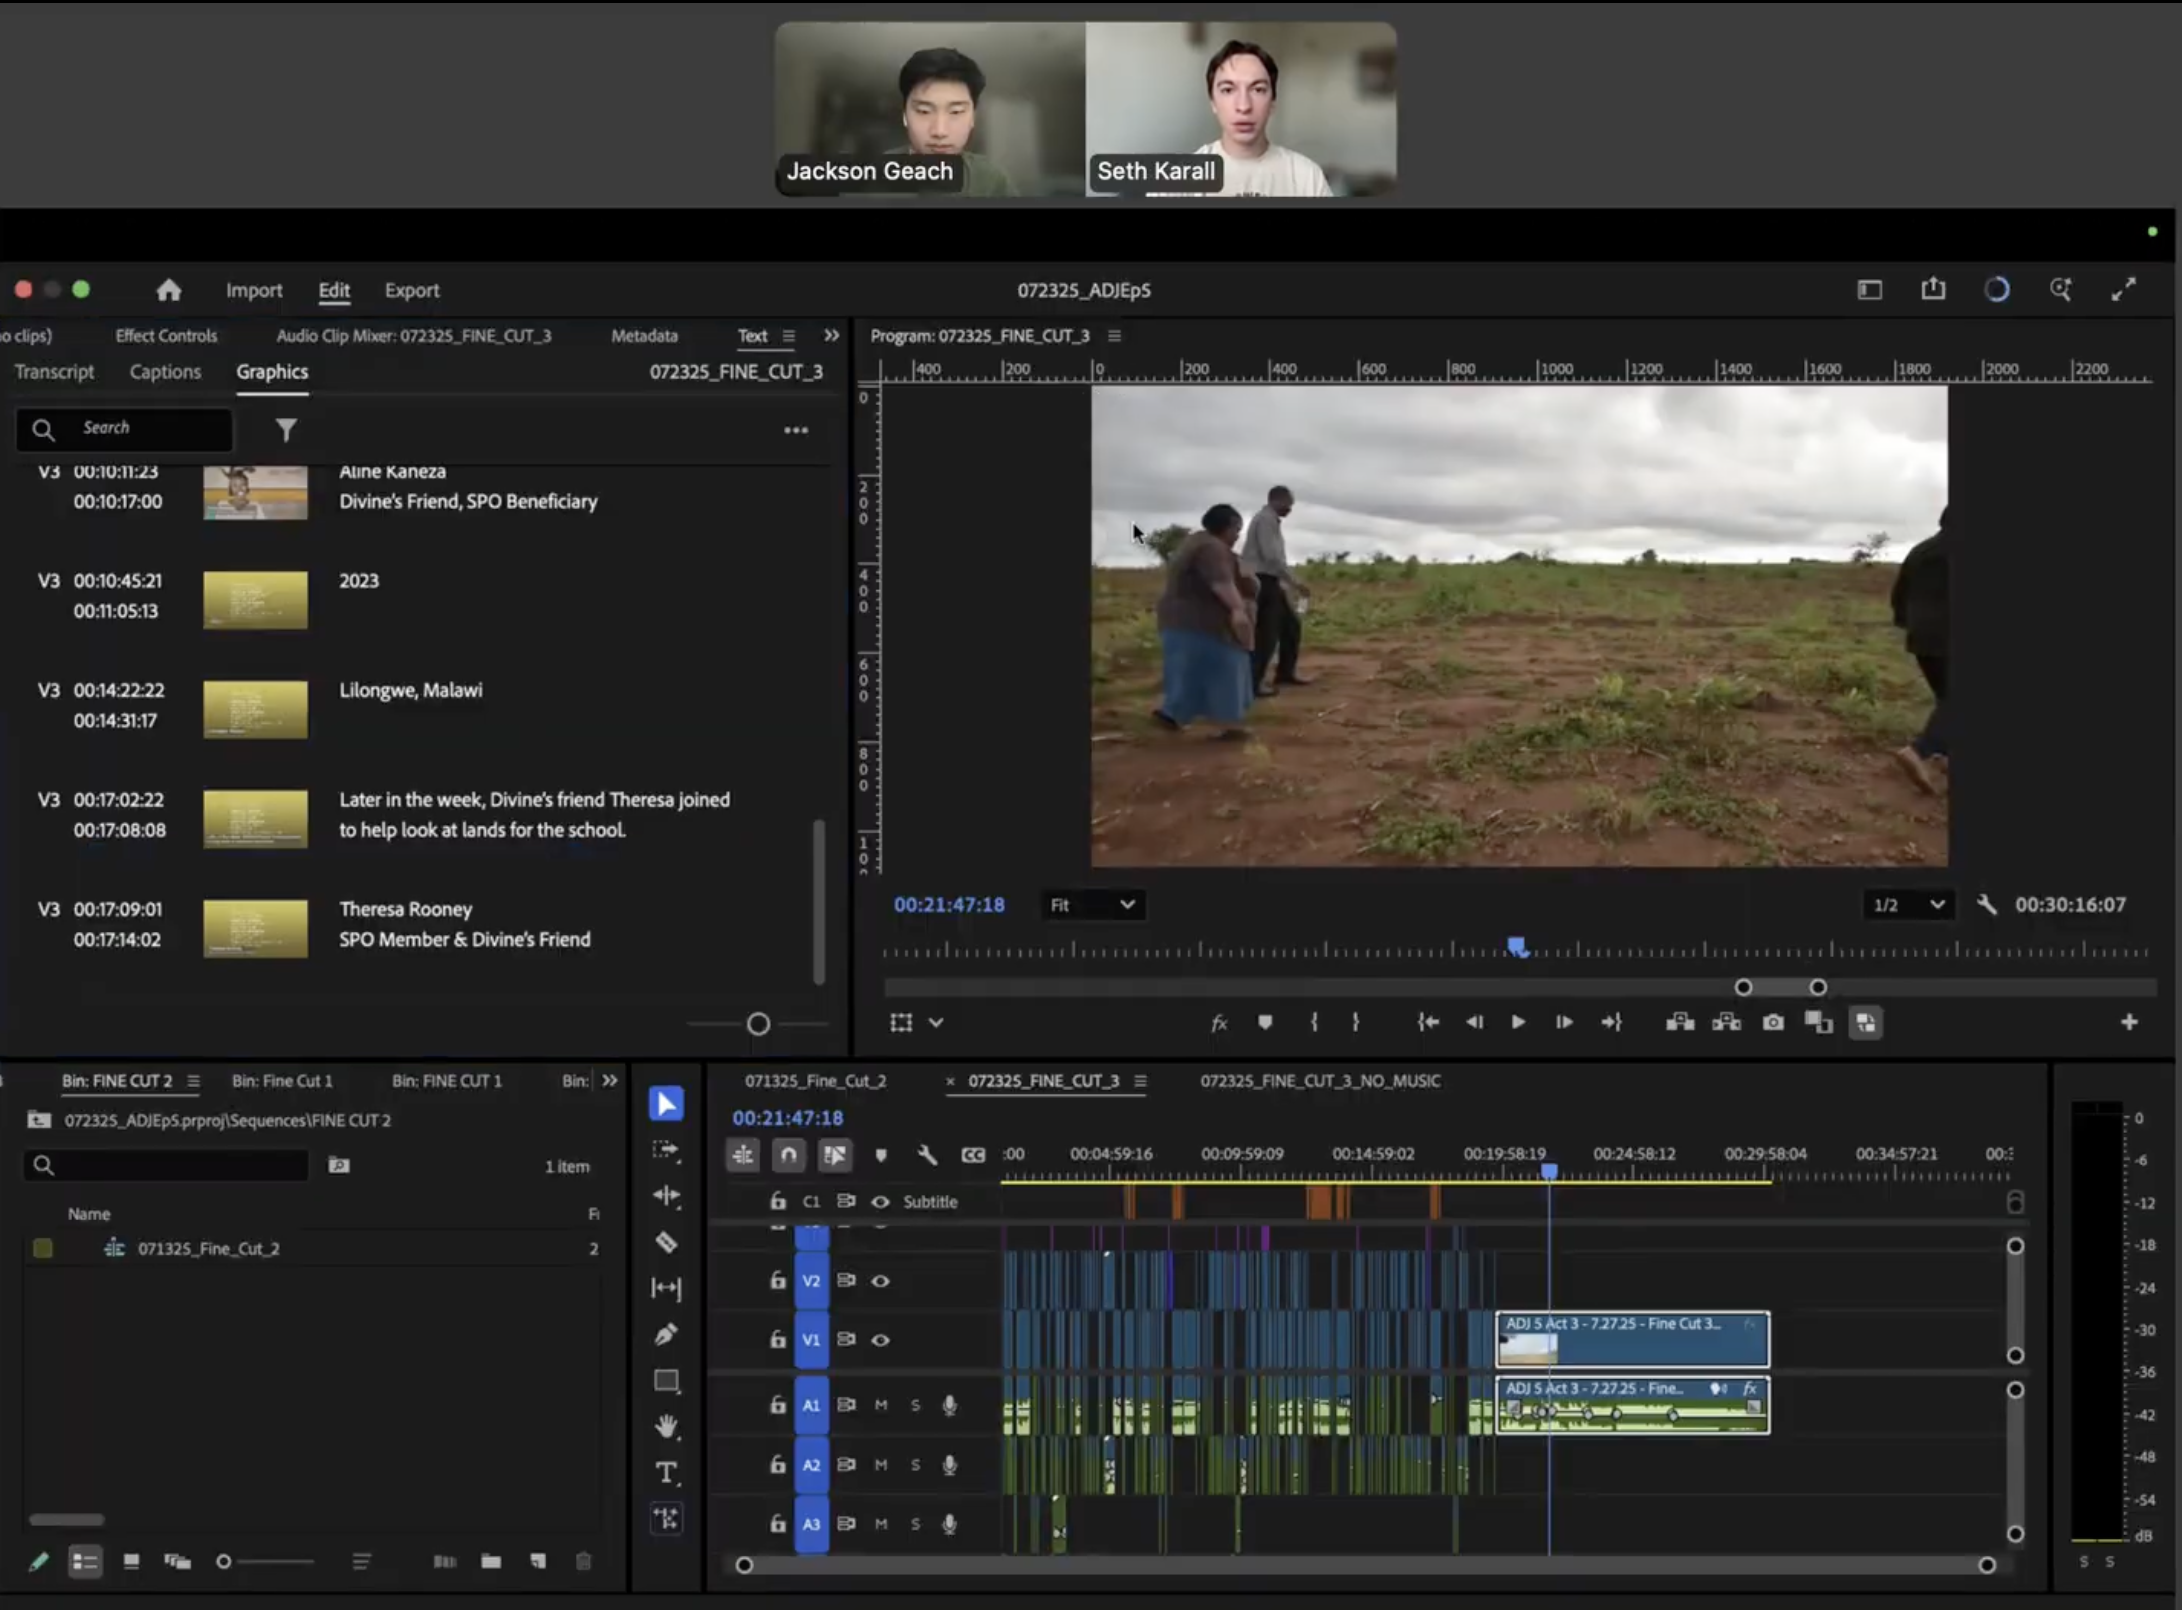The height and width of the screenshot is (1610, 2182).
Task: Click Export in the top bar
Action: [x=412, y=290]
